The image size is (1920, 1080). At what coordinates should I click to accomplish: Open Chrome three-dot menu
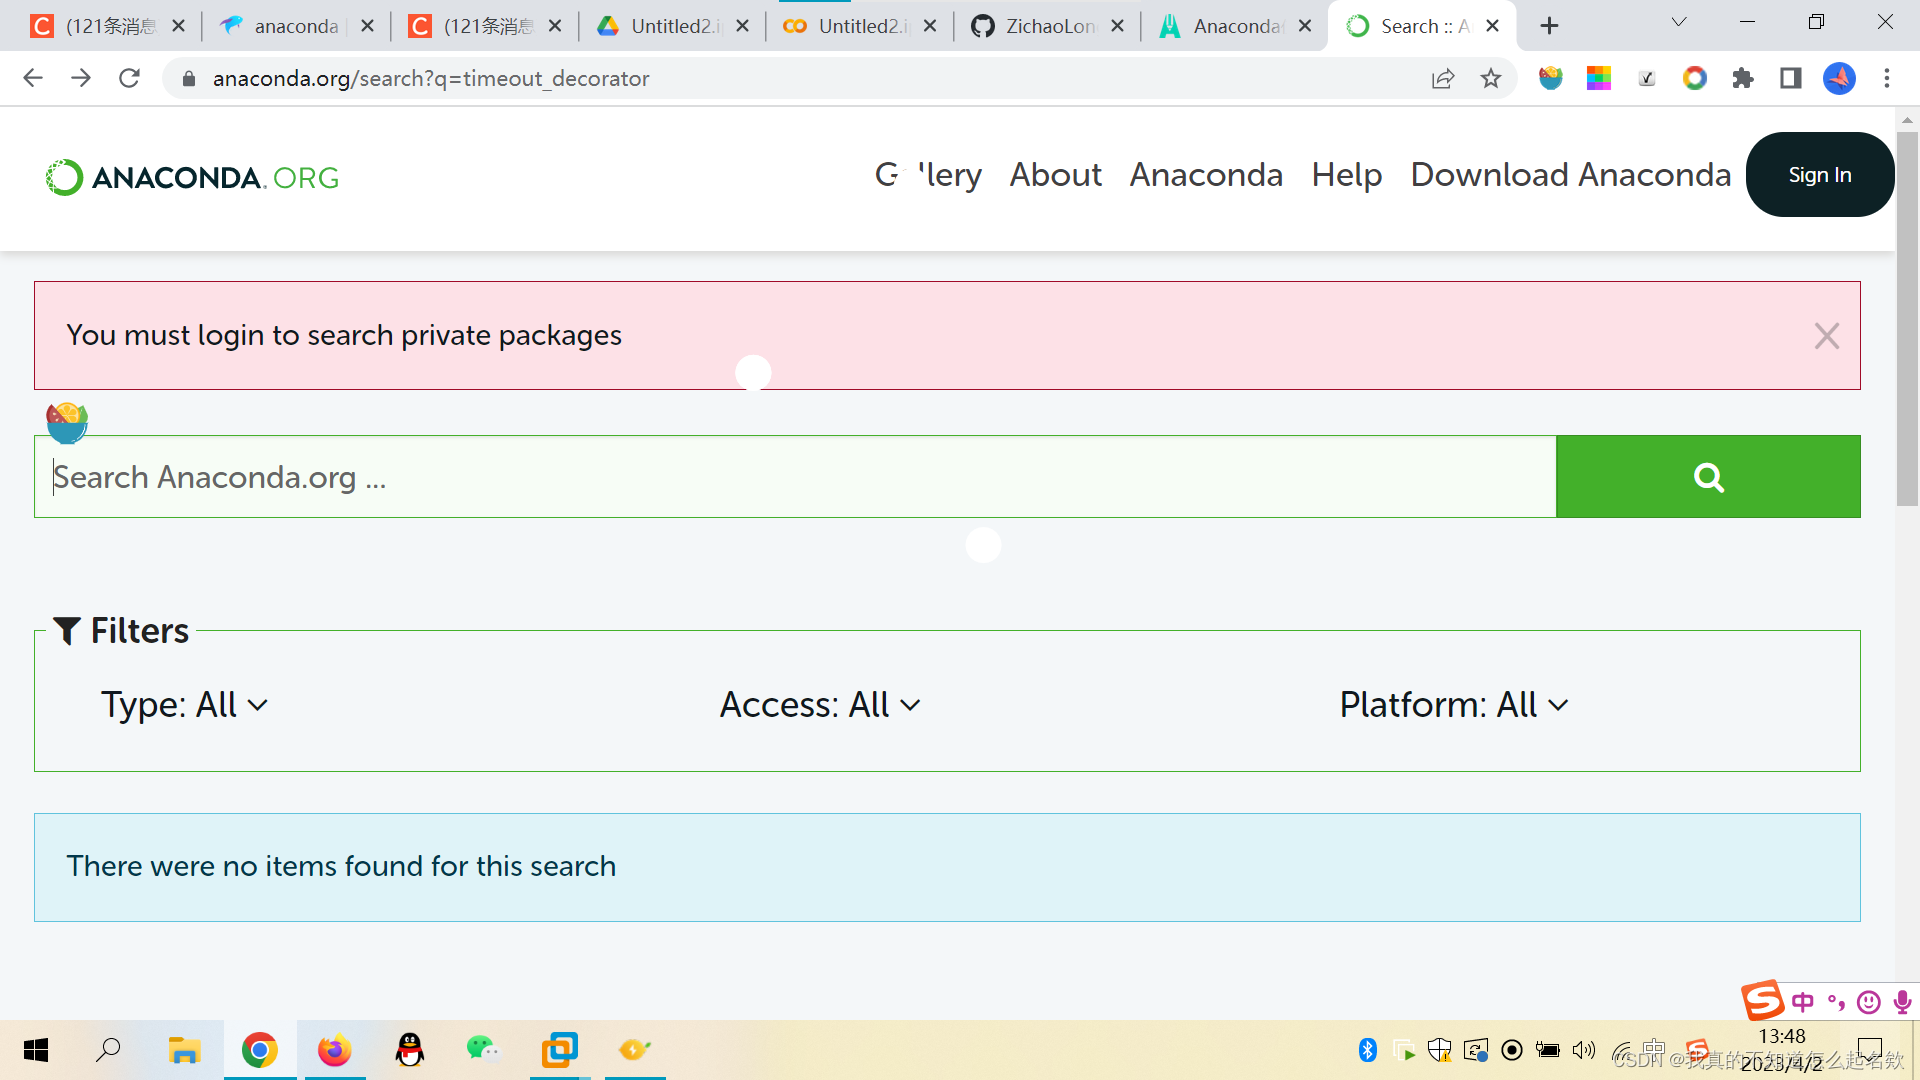pos(1886,78)
